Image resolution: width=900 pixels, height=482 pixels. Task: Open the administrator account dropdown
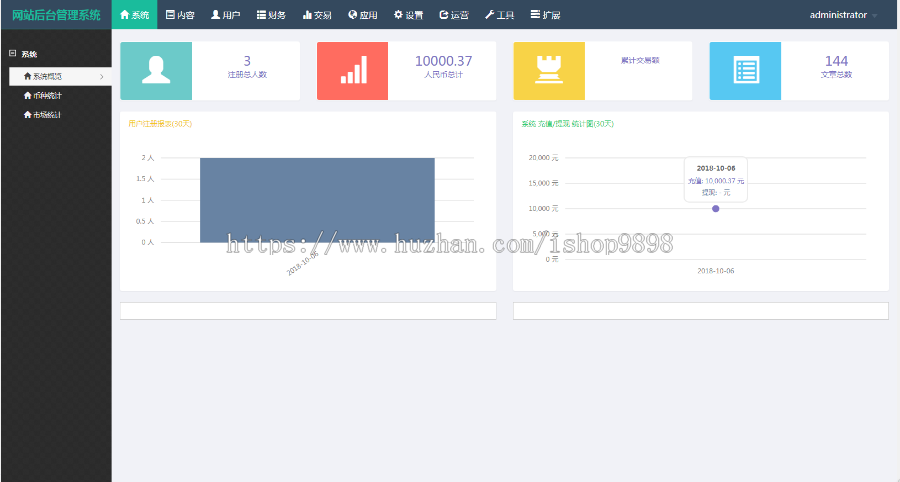coord(843,15)
